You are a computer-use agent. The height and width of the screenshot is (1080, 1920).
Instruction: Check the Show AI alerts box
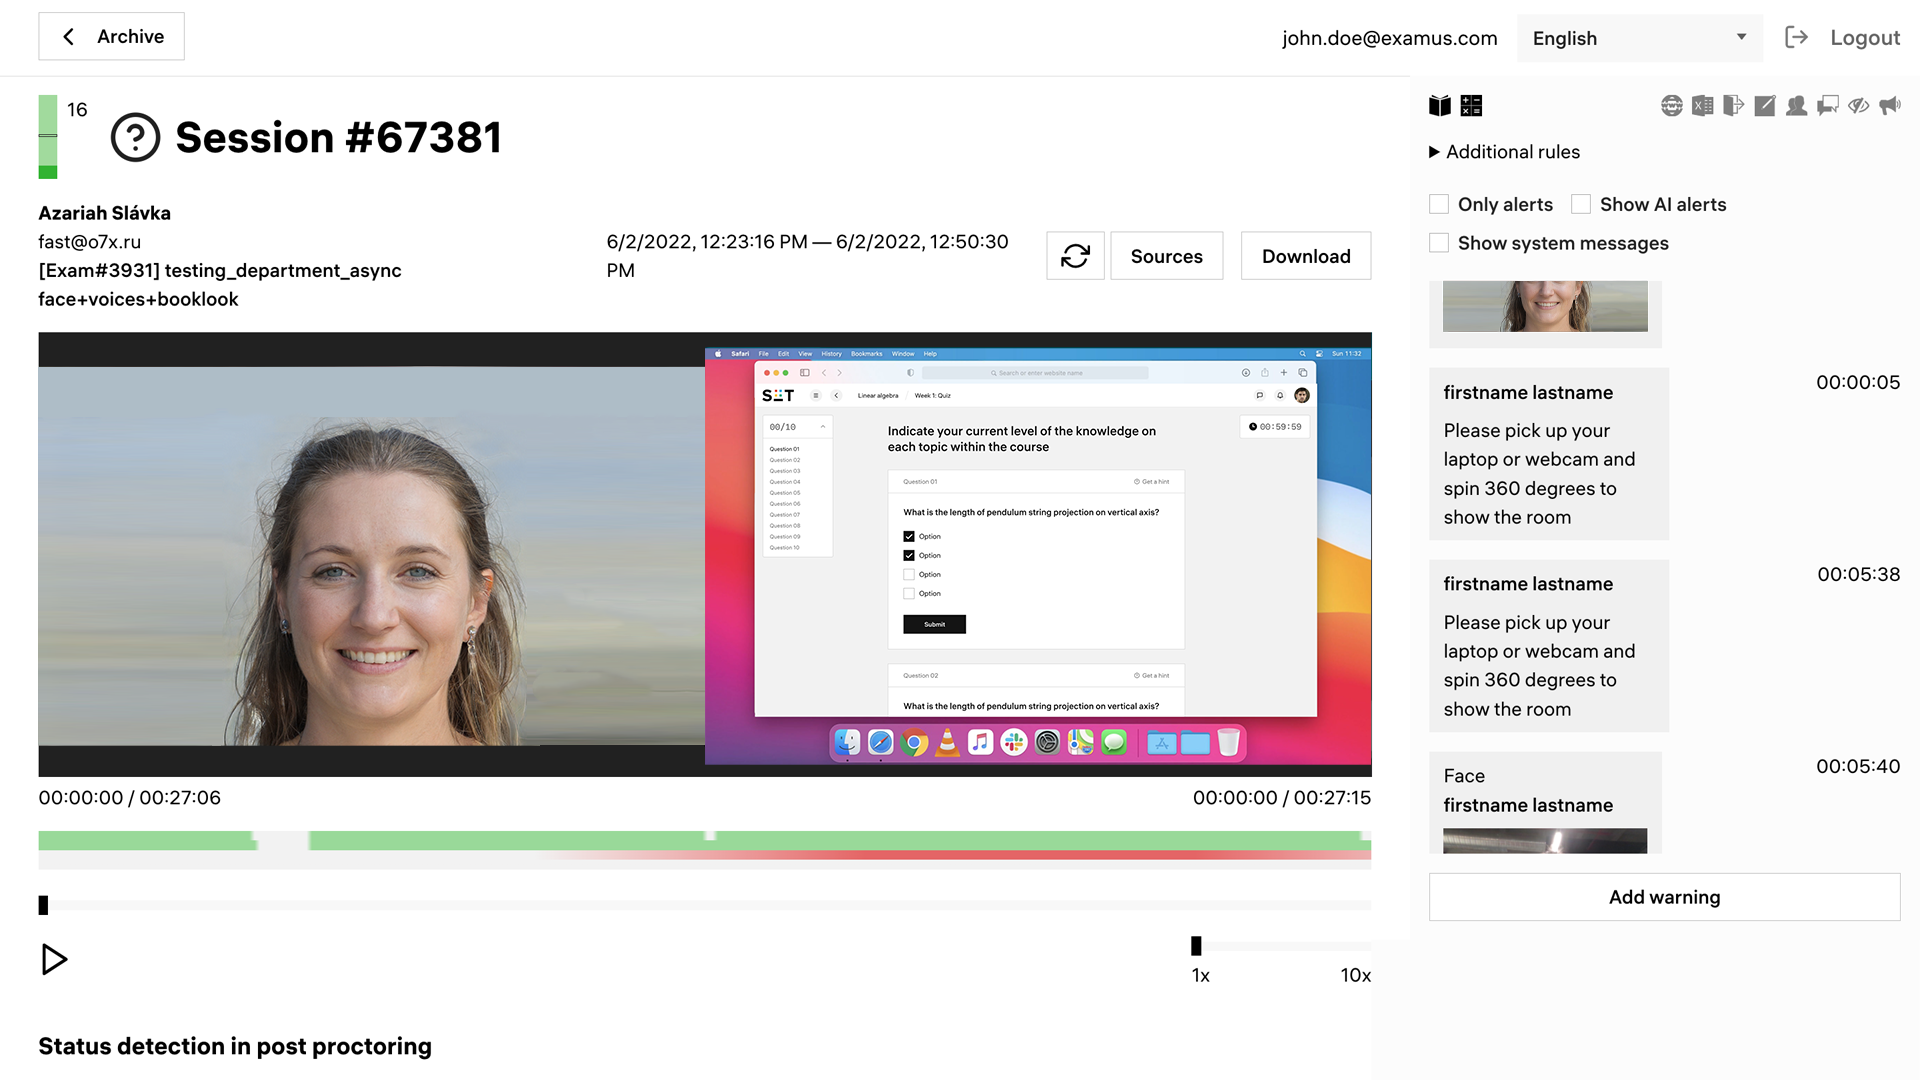click(1581, 204)
